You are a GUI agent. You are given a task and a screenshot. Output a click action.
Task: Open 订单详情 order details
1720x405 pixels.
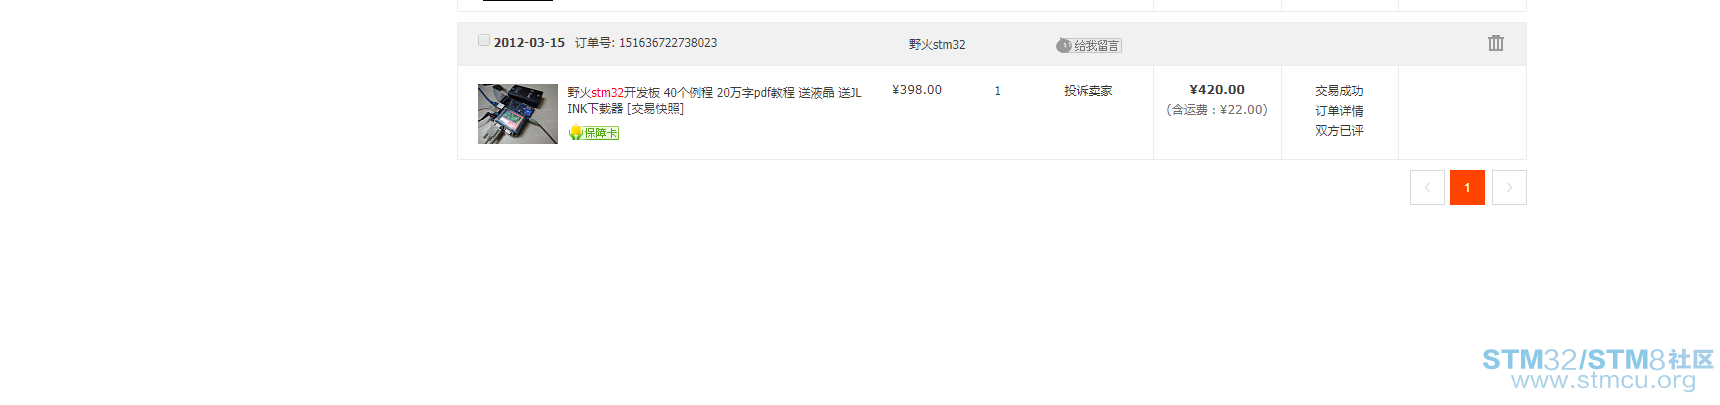point(1339,111)
